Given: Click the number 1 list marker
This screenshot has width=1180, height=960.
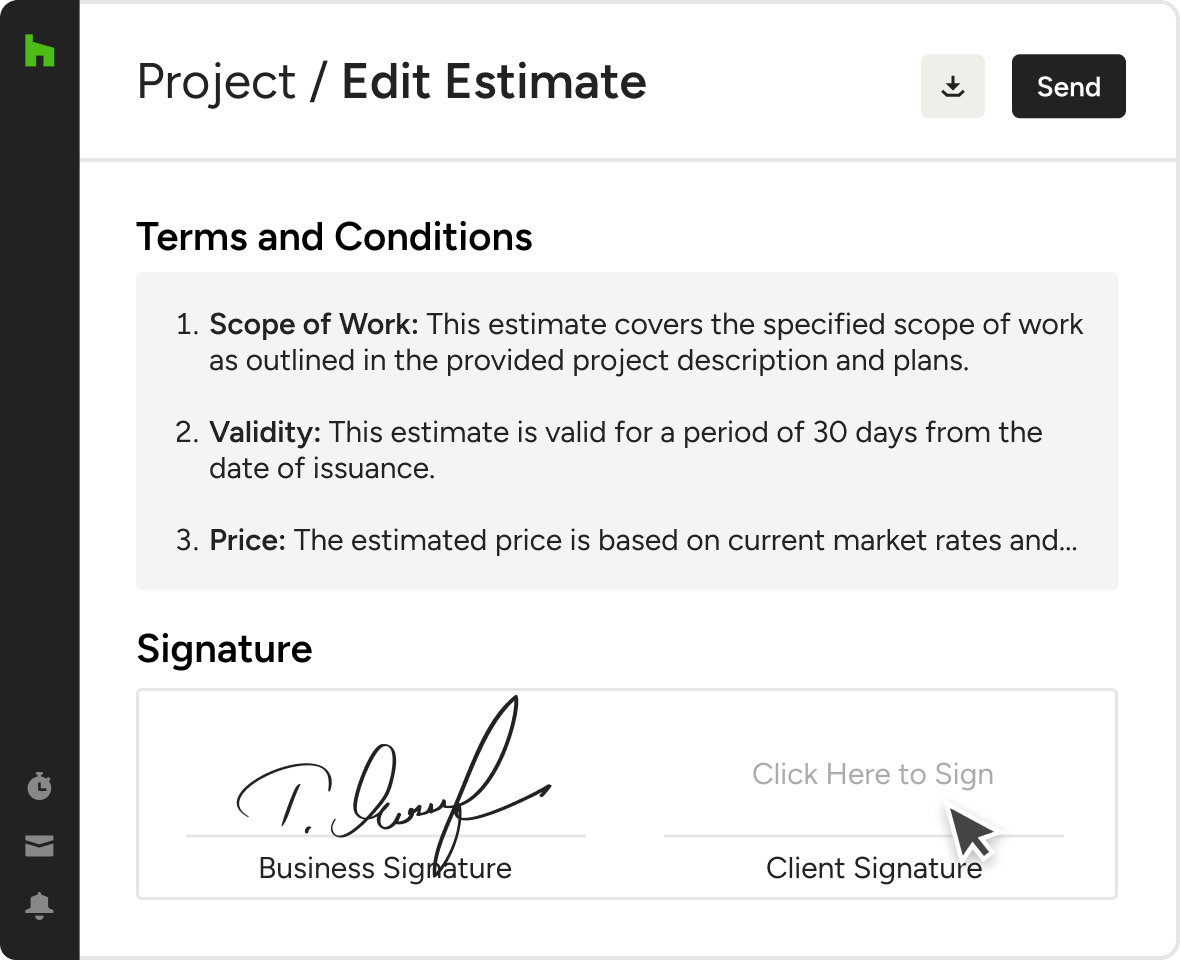Looking at the screenshot, I should (x=187, y=325).
